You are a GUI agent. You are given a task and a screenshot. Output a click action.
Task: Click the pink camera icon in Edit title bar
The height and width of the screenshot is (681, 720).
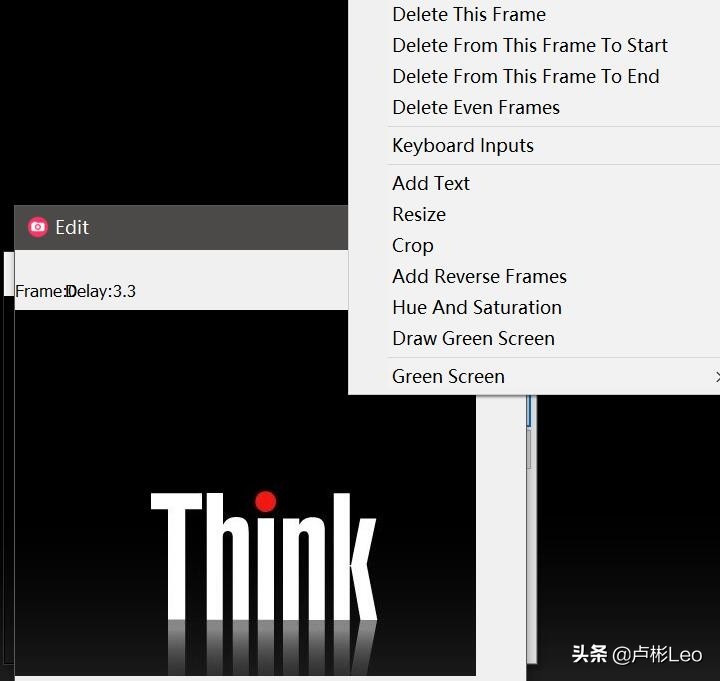(38, 227)
